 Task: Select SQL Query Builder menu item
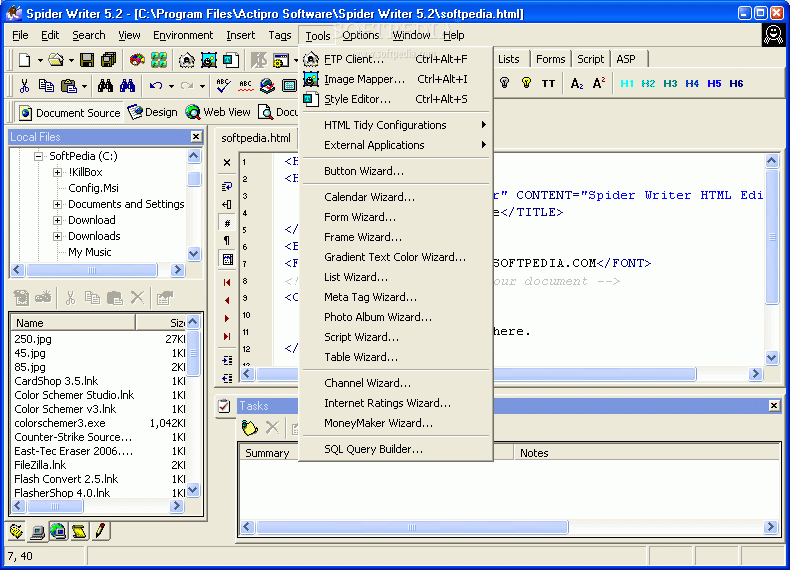point(396,449)
